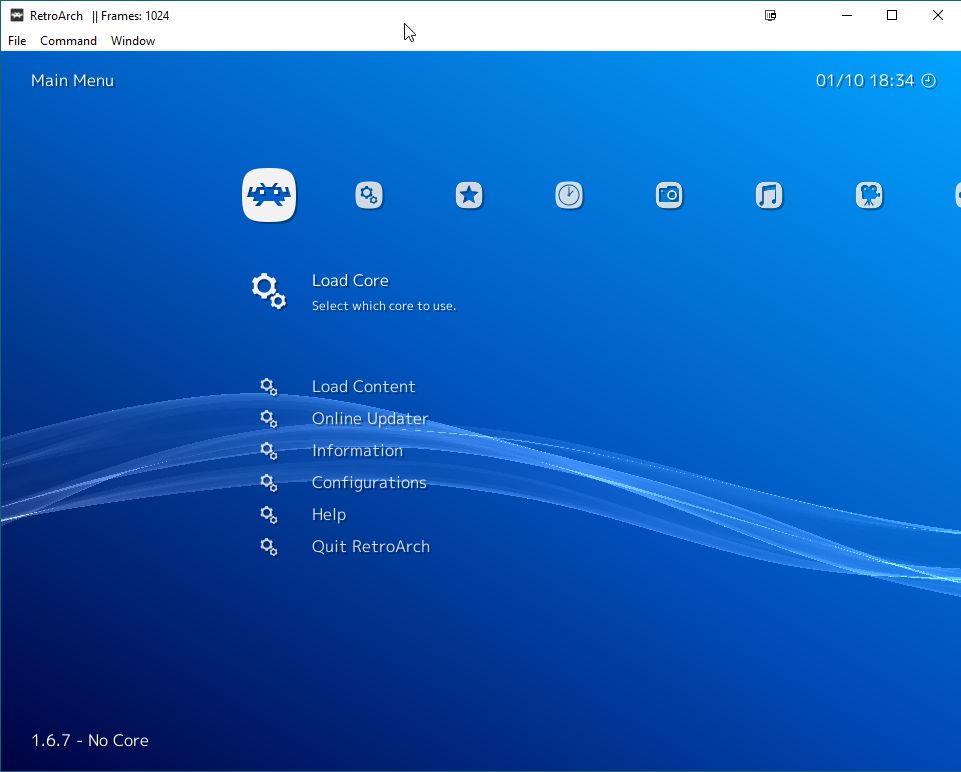Viewport: 961px width, 772px height.
Task: Select the Images camera icon
Action: [668, 195]
